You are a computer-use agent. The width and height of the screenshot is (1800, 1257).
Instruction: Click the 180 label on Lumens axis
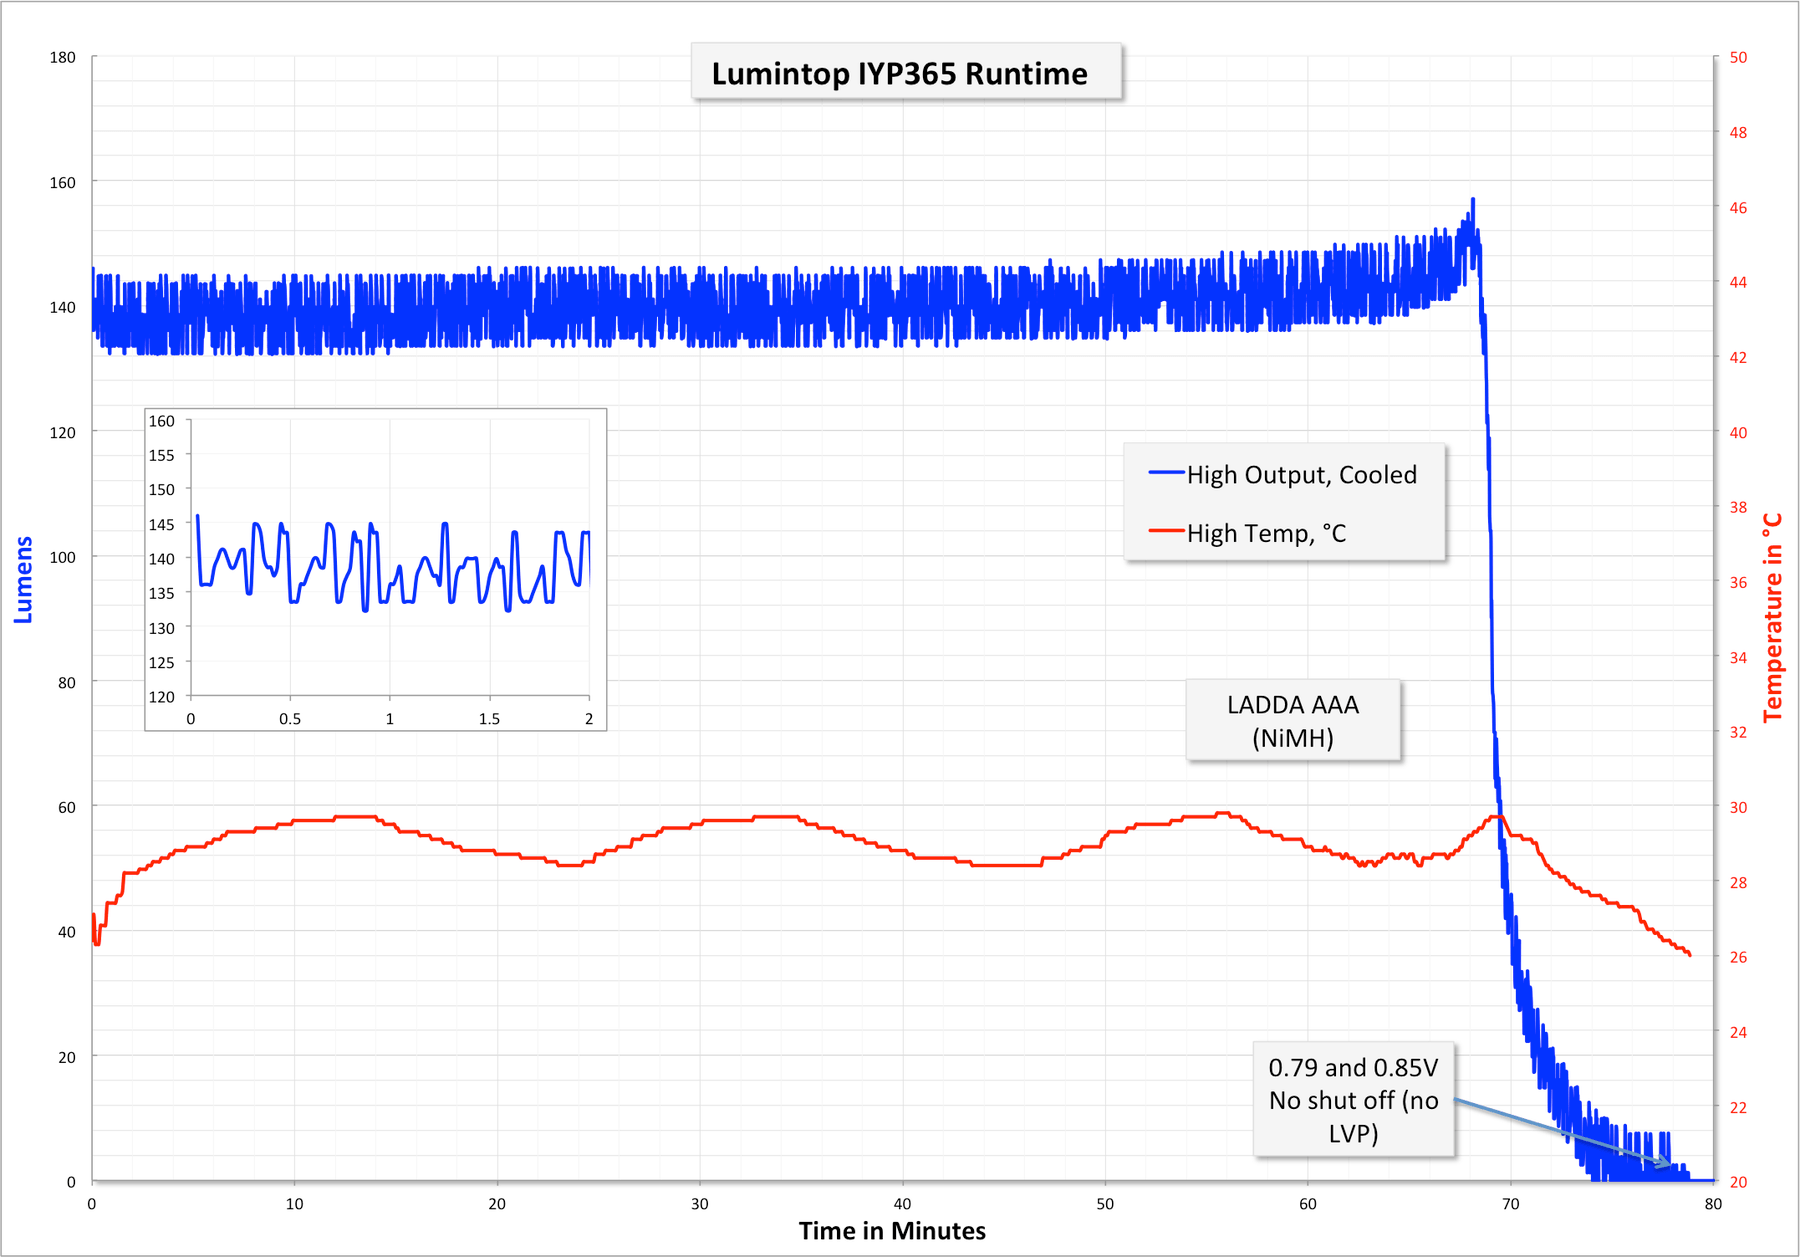(x=63, y=58)
